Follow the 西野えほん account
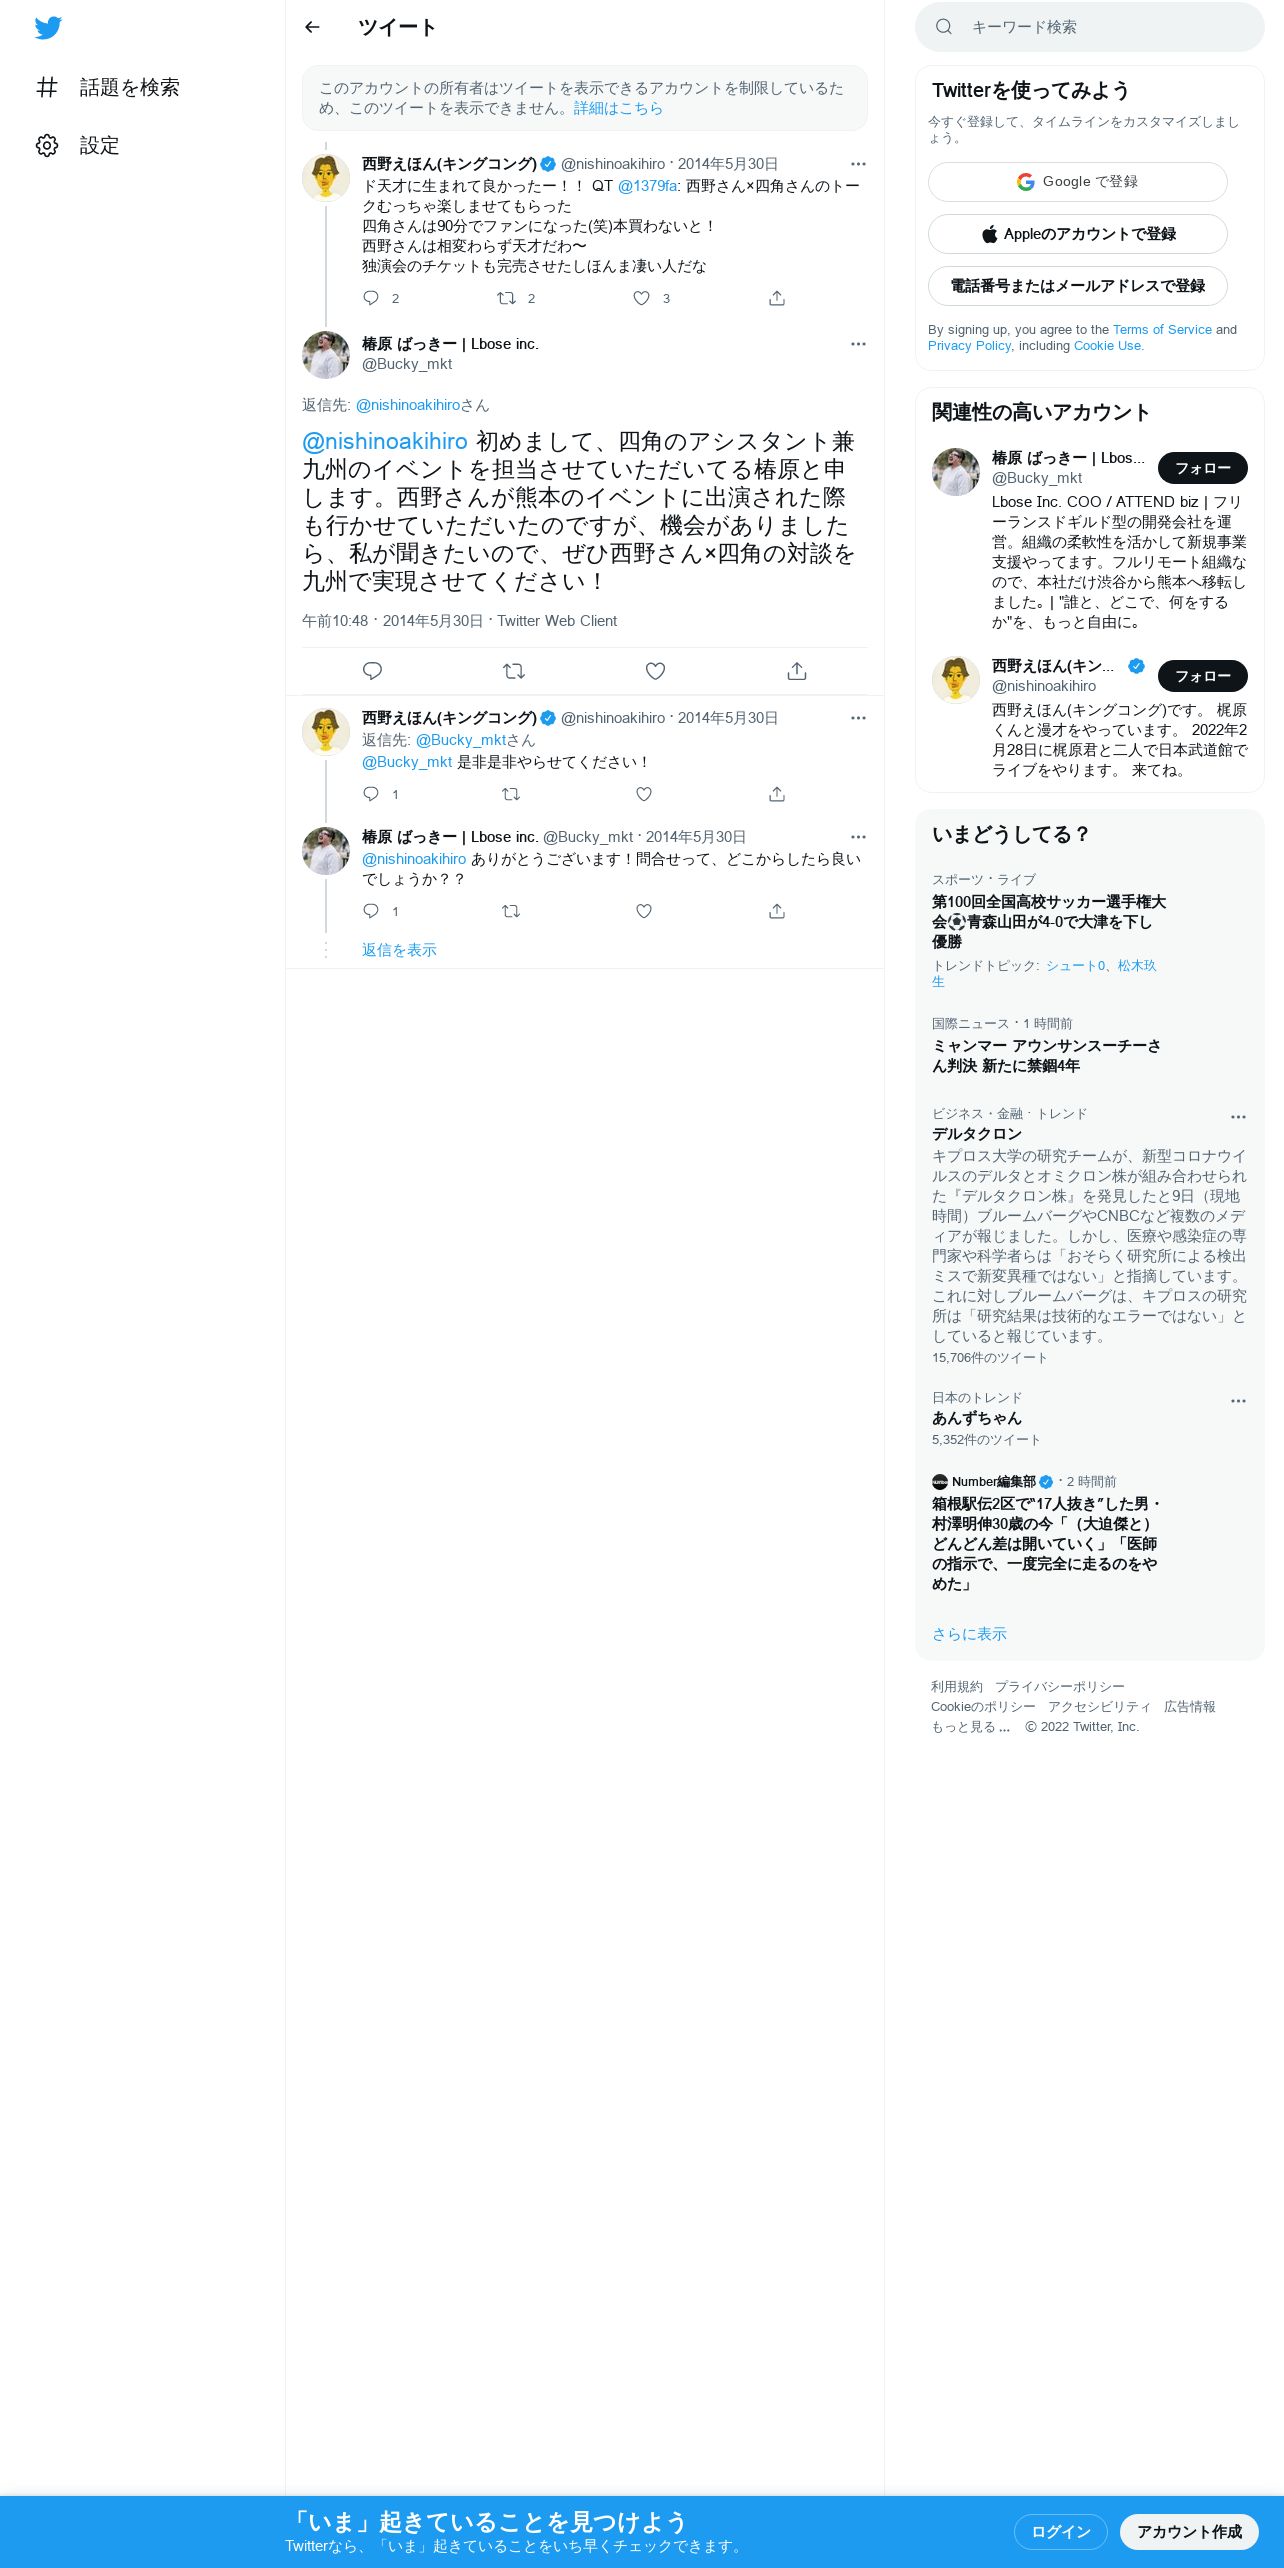 [x=1202, y=676]
